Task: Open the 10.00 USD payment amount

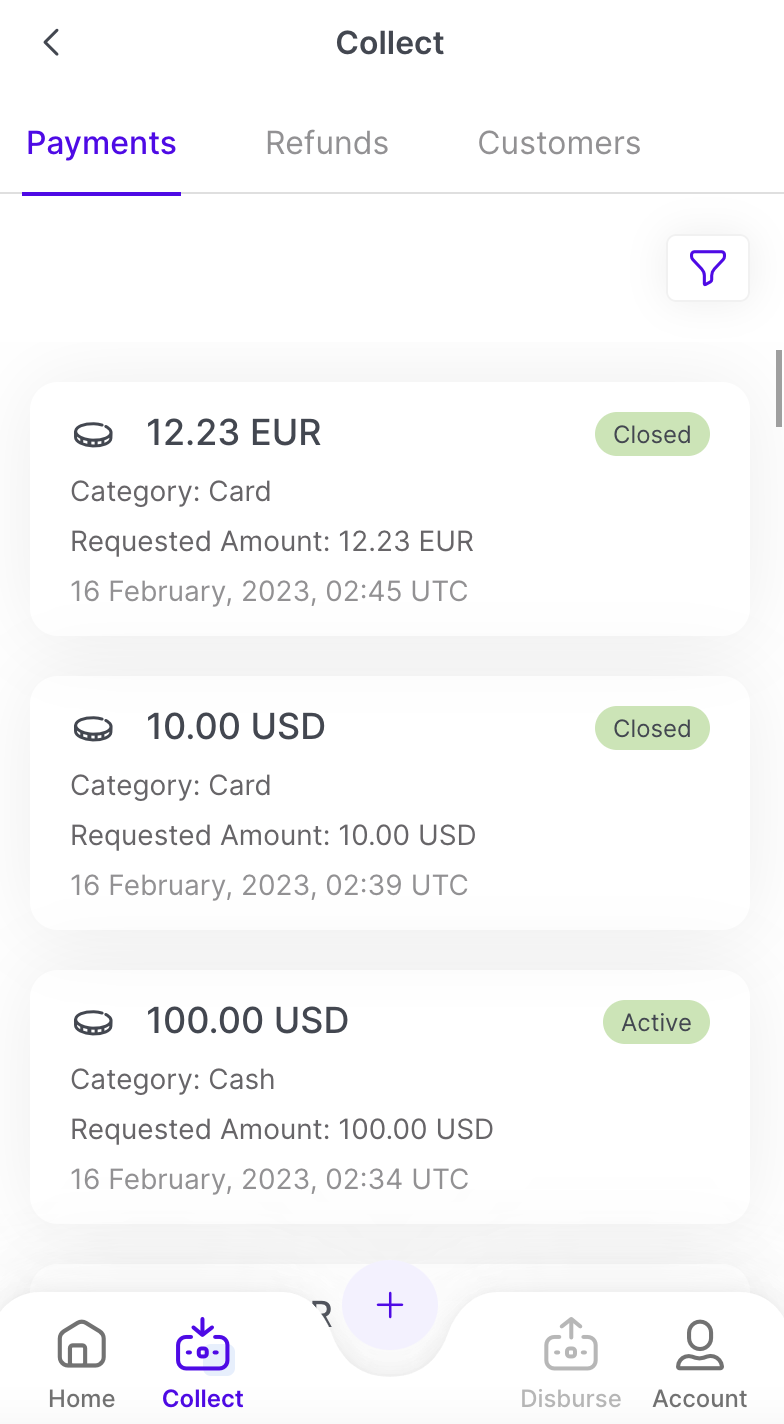Action: coord(236,727)
